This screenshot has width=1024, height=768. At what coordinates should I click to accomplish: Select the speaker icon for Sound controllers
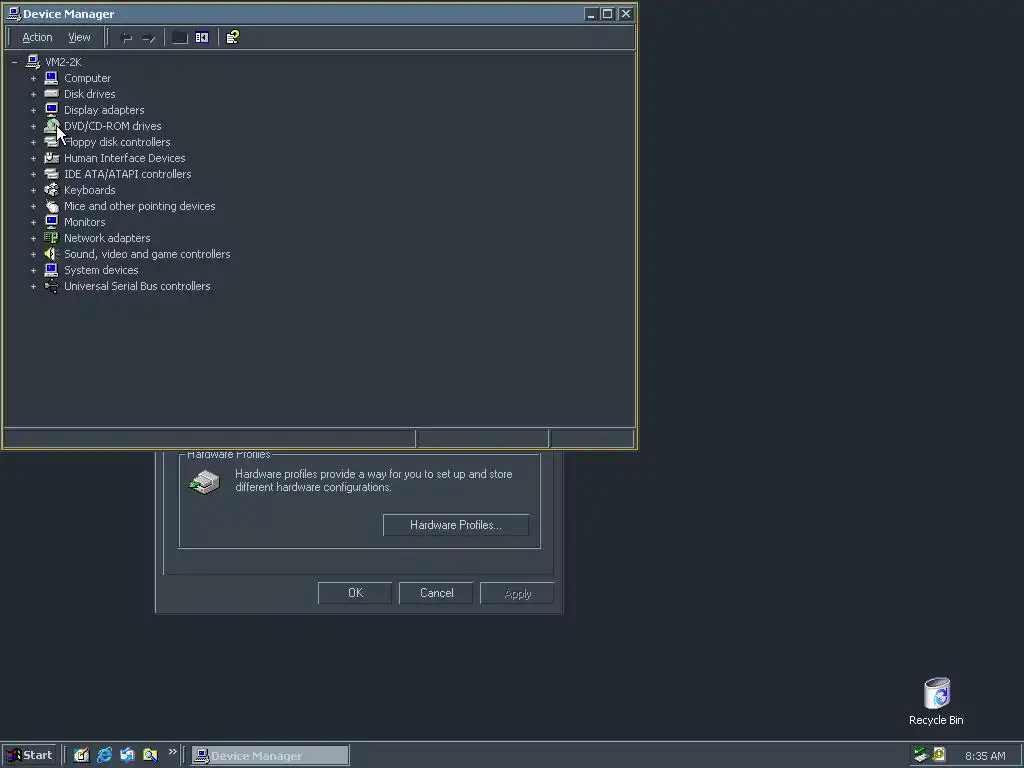click(52, 253)
